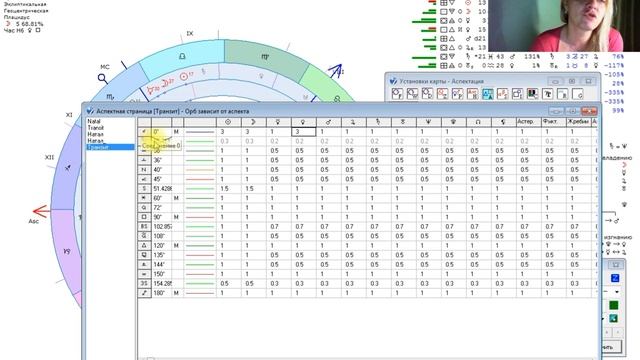Toggle the M flag in the 120° row
Screen dimensions: 640x360
point(176,246)
